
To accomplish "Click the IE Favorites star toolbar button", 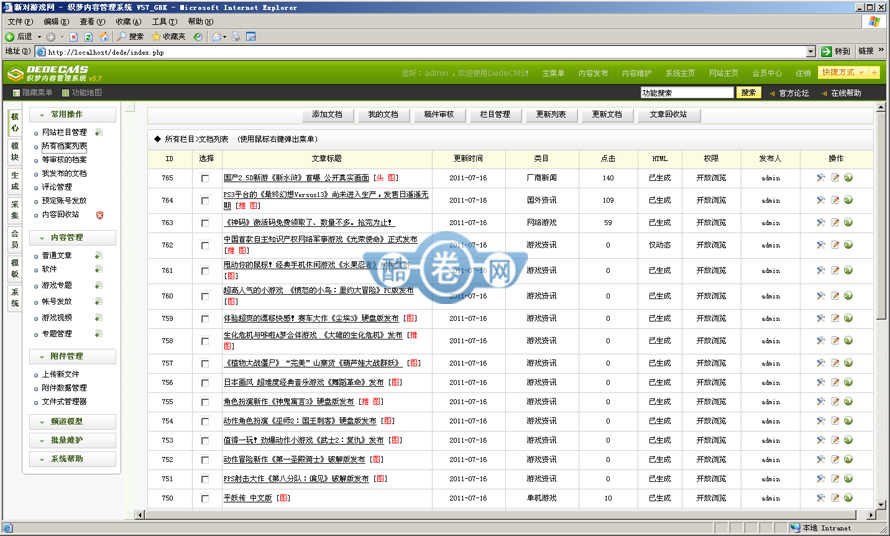I will tap(169, 36).
